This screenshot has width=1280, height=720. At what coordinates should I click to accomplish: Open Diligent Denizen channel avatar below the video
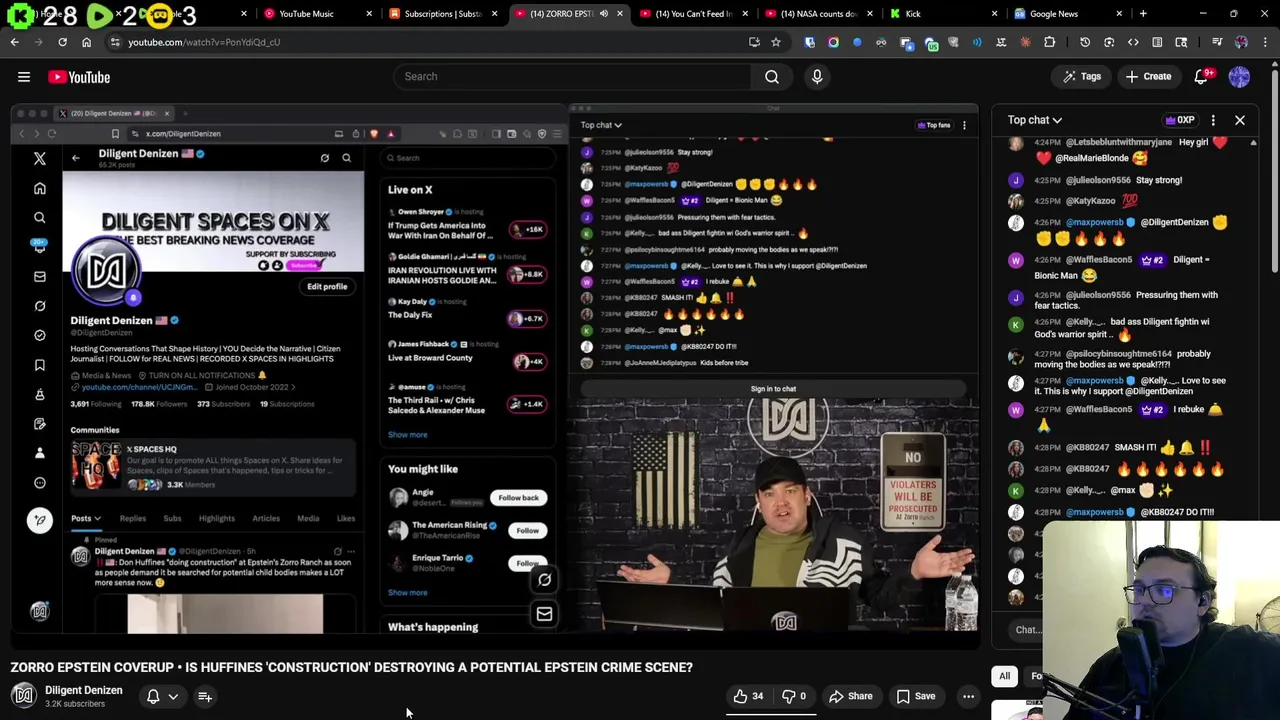(24, 696)
